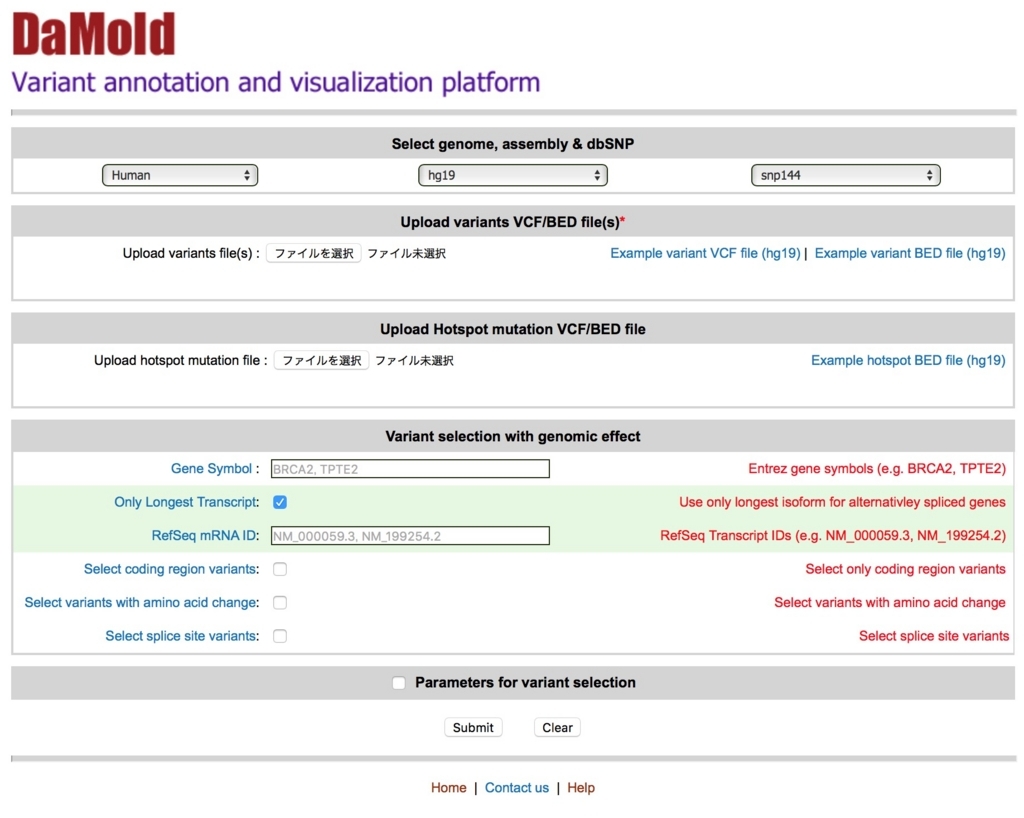Click the 'Gene Symbol :' label
Image resolution: width=1024 pixels, height=818 pixels.
pyautogui.click(x=215, y=469)
